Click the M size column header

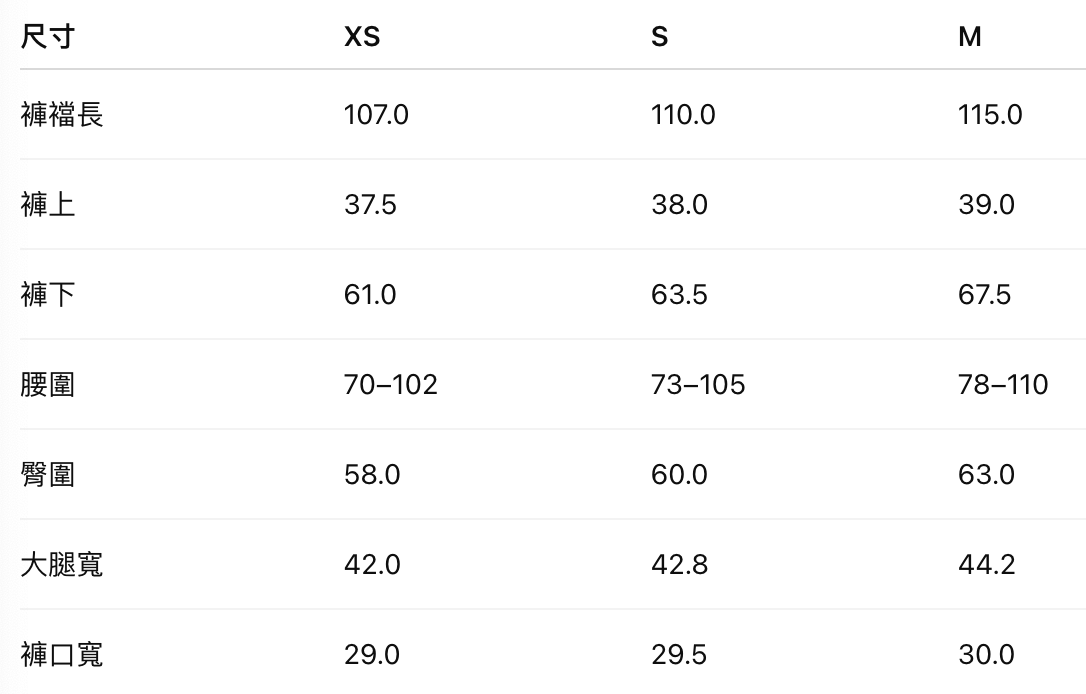coord(970,37)
